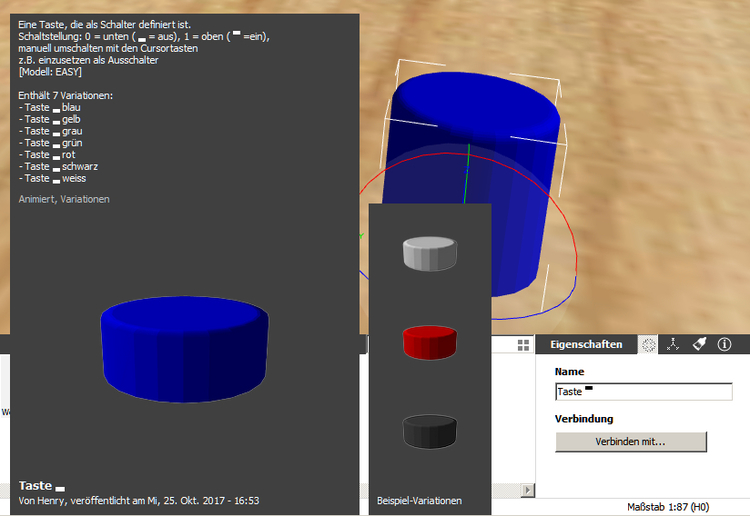
Task: Select the dotted-circle general properties tab icon
Action: [649, 345]
